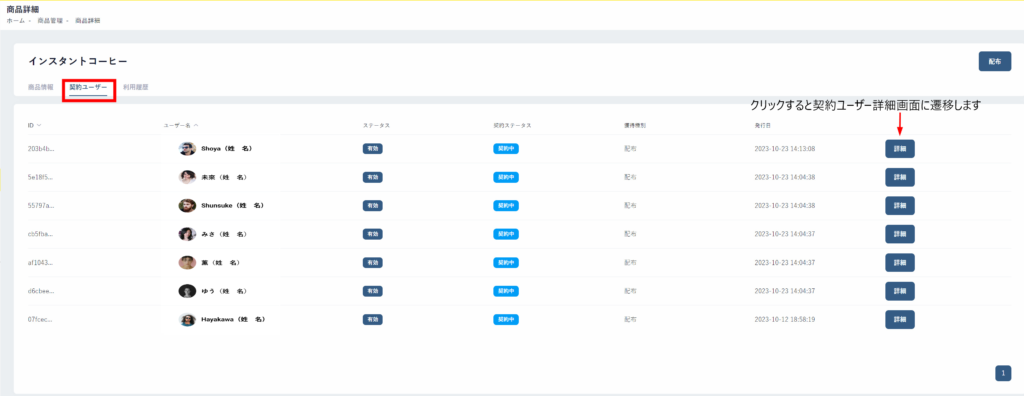Open 詳細 for user 未来
Image resolution: width=1024 pixels, height=396 pixels.
(900, 177)
